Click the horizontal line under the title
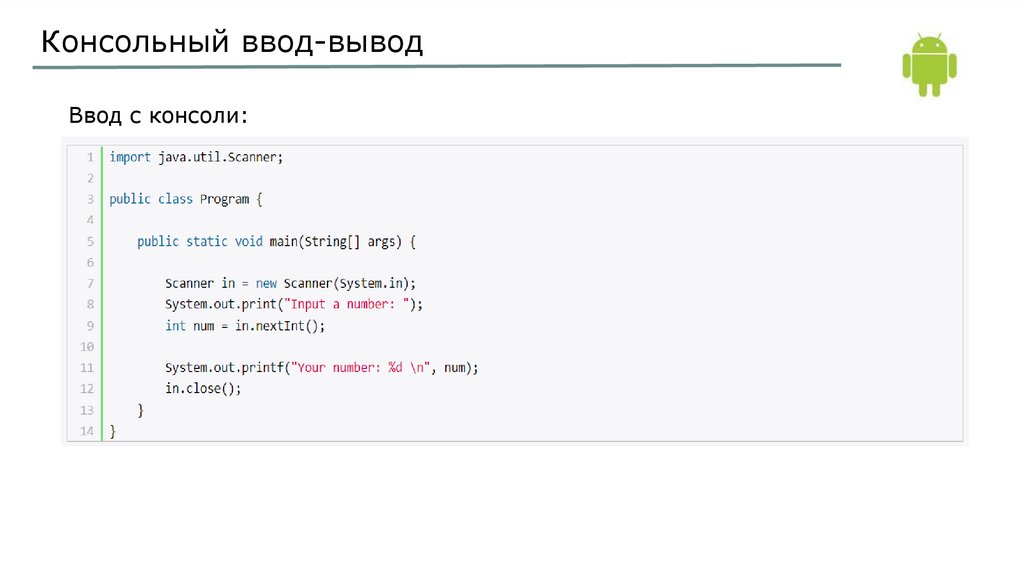 [x=436, y=67]
